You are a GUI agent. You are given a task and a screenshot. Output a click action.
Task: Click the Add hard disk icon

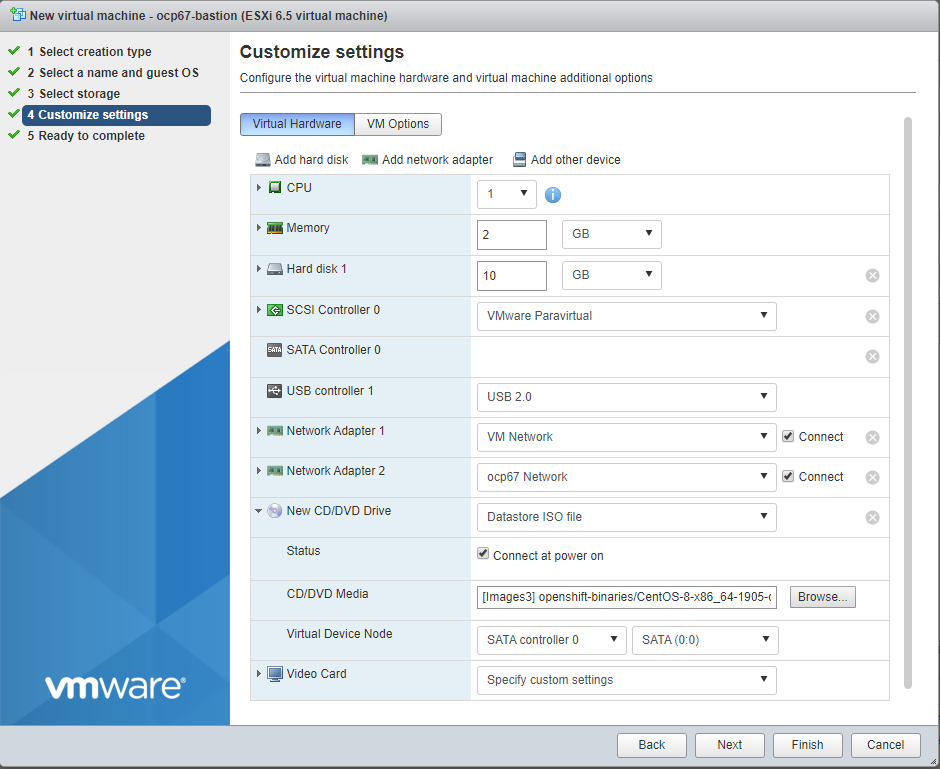[x=263, y=160]
